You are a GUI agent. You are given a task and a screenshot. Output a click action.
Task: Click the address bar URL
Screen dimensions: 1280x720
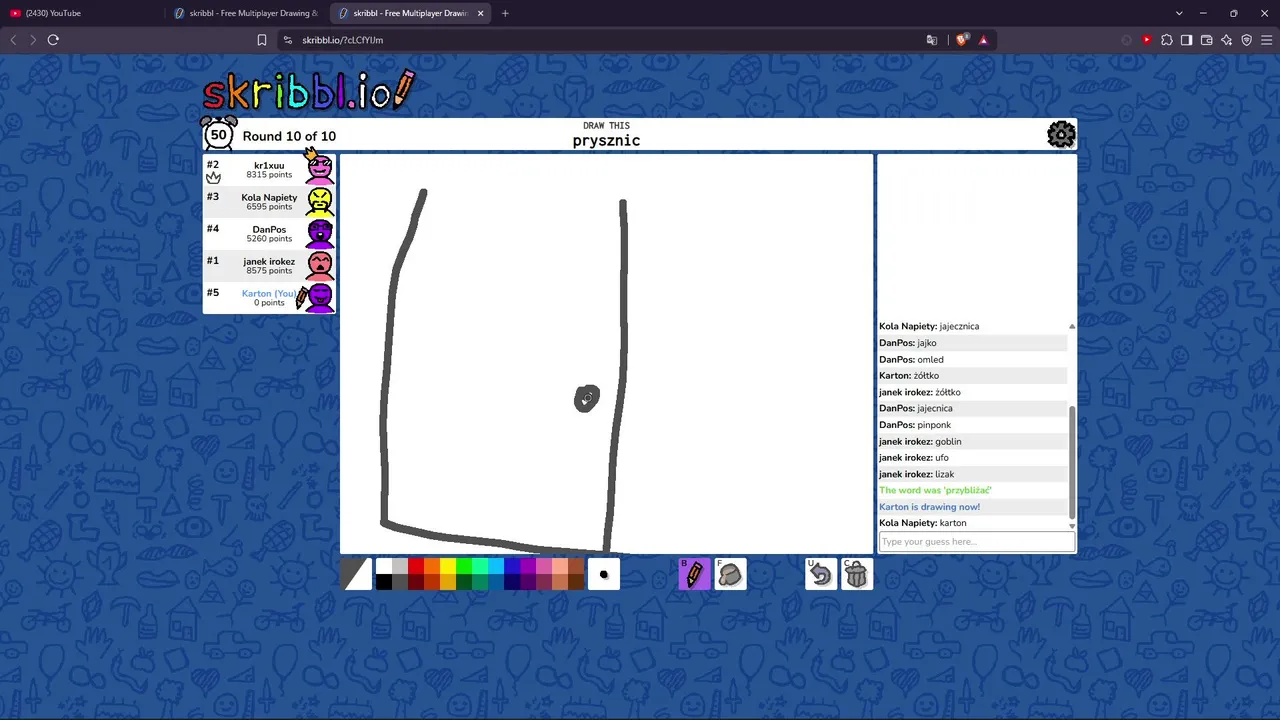pyautogui.click(x=342, y=40)
